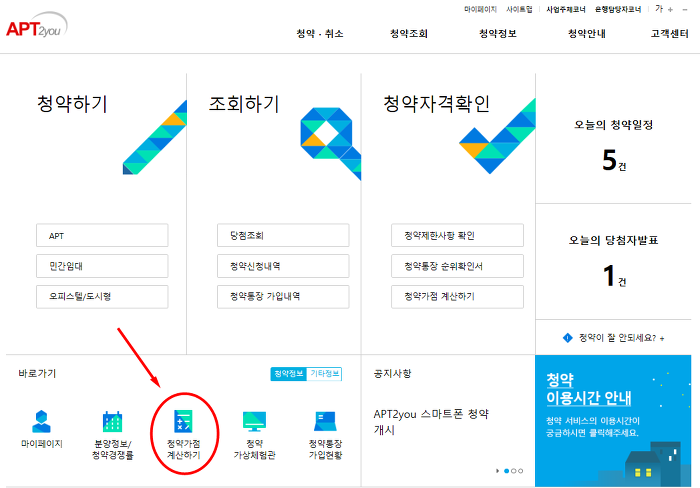Open 분양정보/청약경쟁률 calendar icon
Viewport: 700px width, 488px height.
click(x=112, y=421)
